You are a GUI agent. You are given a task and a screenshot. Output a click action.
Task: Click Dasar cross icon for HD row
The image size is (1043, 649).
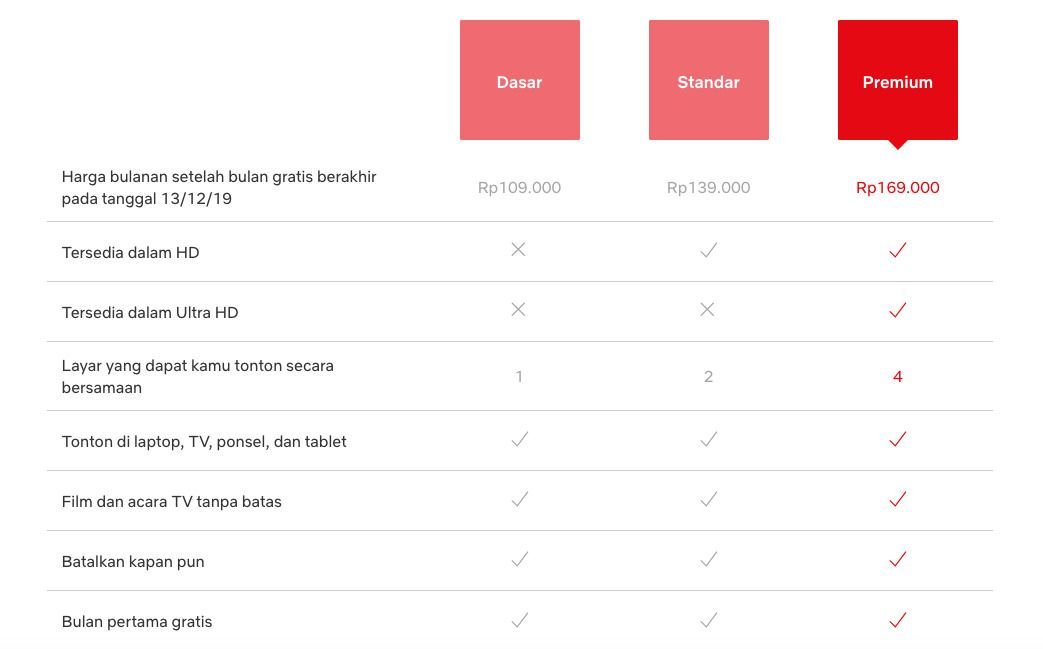(x=518, y=249)
